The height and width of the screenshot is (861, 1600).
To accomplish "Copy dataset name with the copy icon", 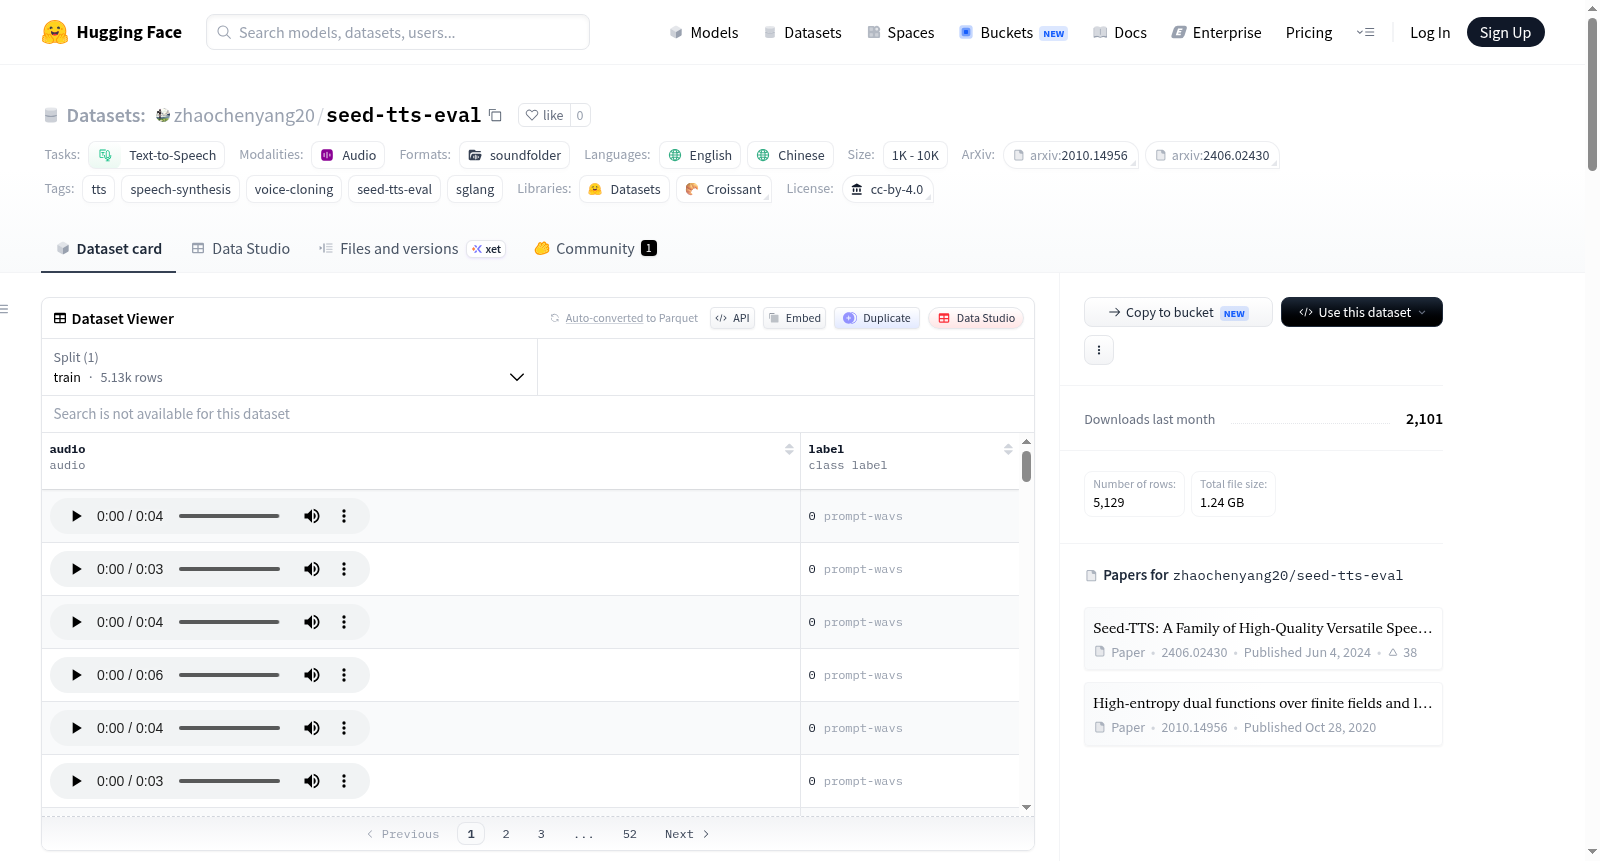I will [x=495, y=115].
